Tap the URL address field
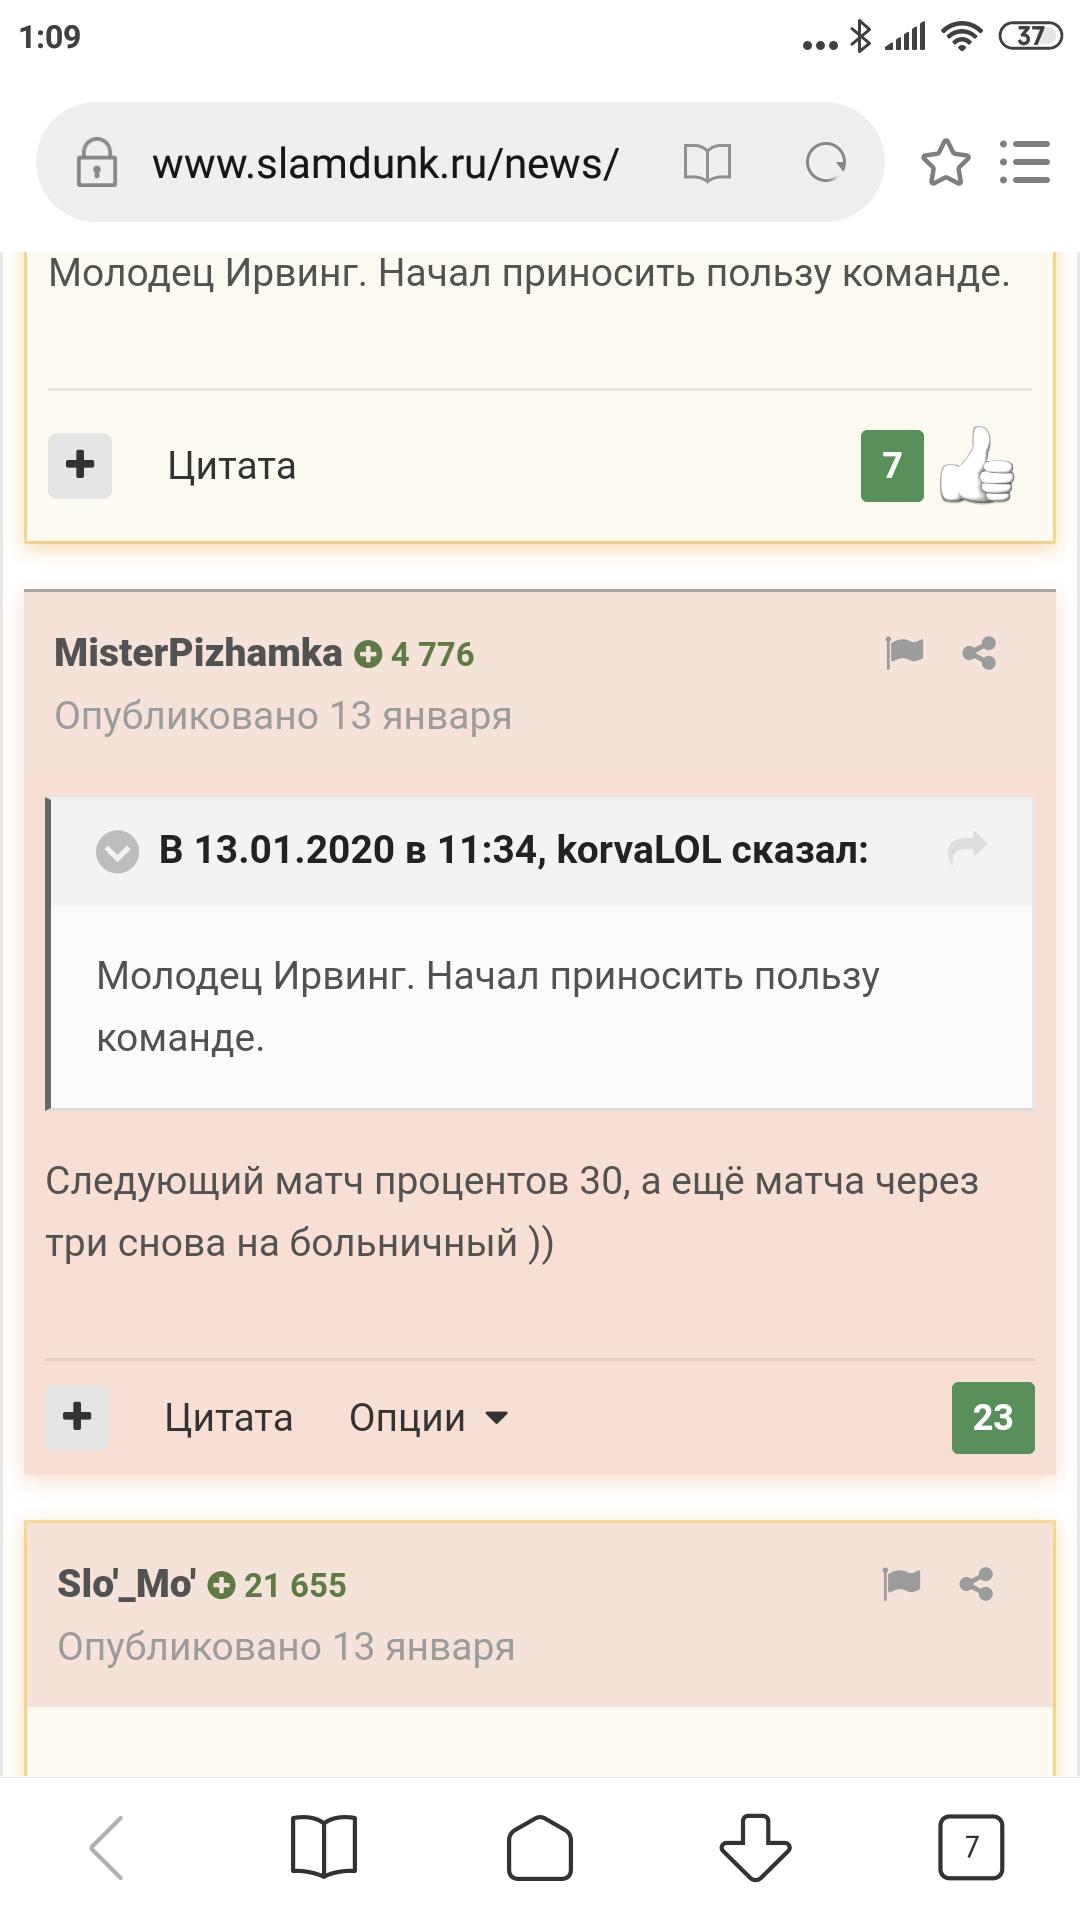The width and height of the screenshot is (1080, 1920). (x=386, y=163)
